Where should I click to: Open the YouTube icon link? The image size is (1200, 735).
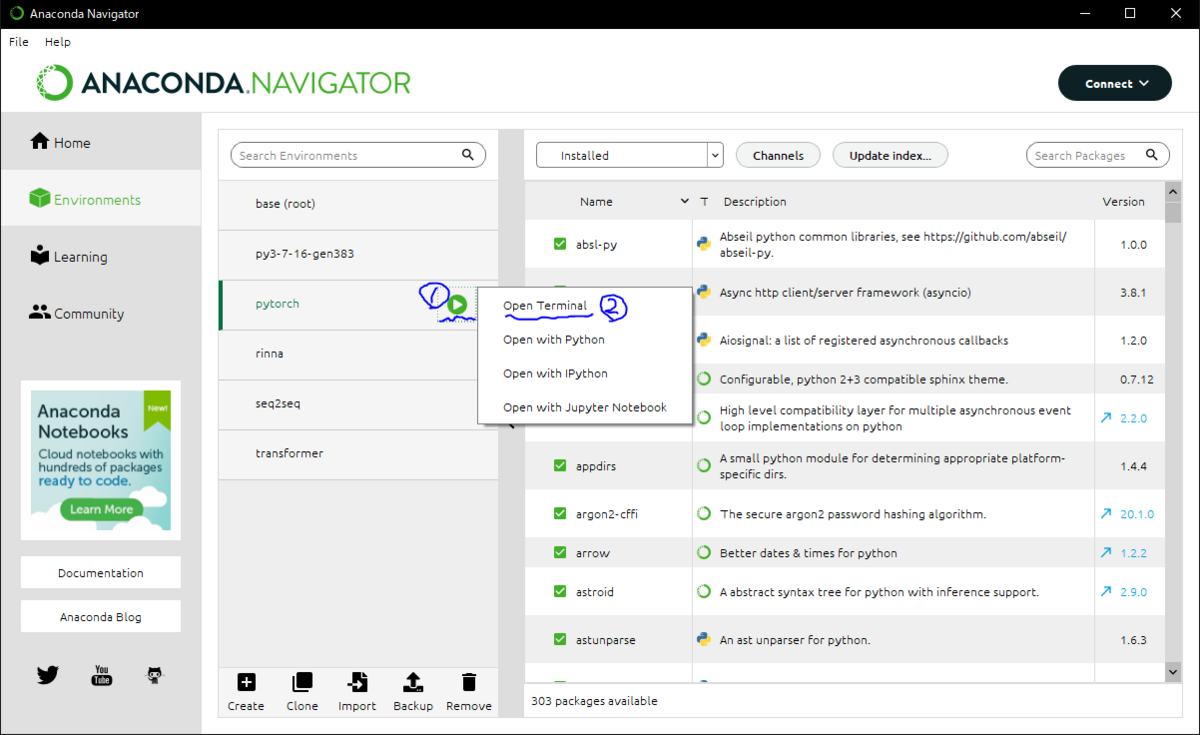tap(102, 675)
